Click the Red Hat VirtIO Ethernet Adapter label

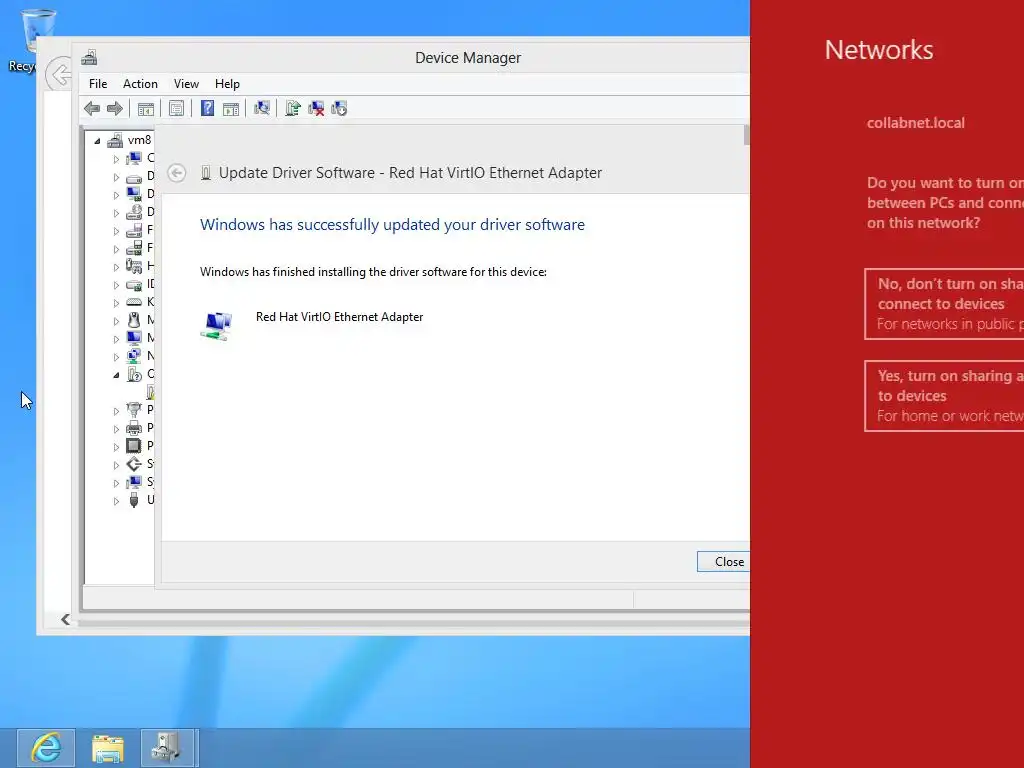click(x=339, y=317)
